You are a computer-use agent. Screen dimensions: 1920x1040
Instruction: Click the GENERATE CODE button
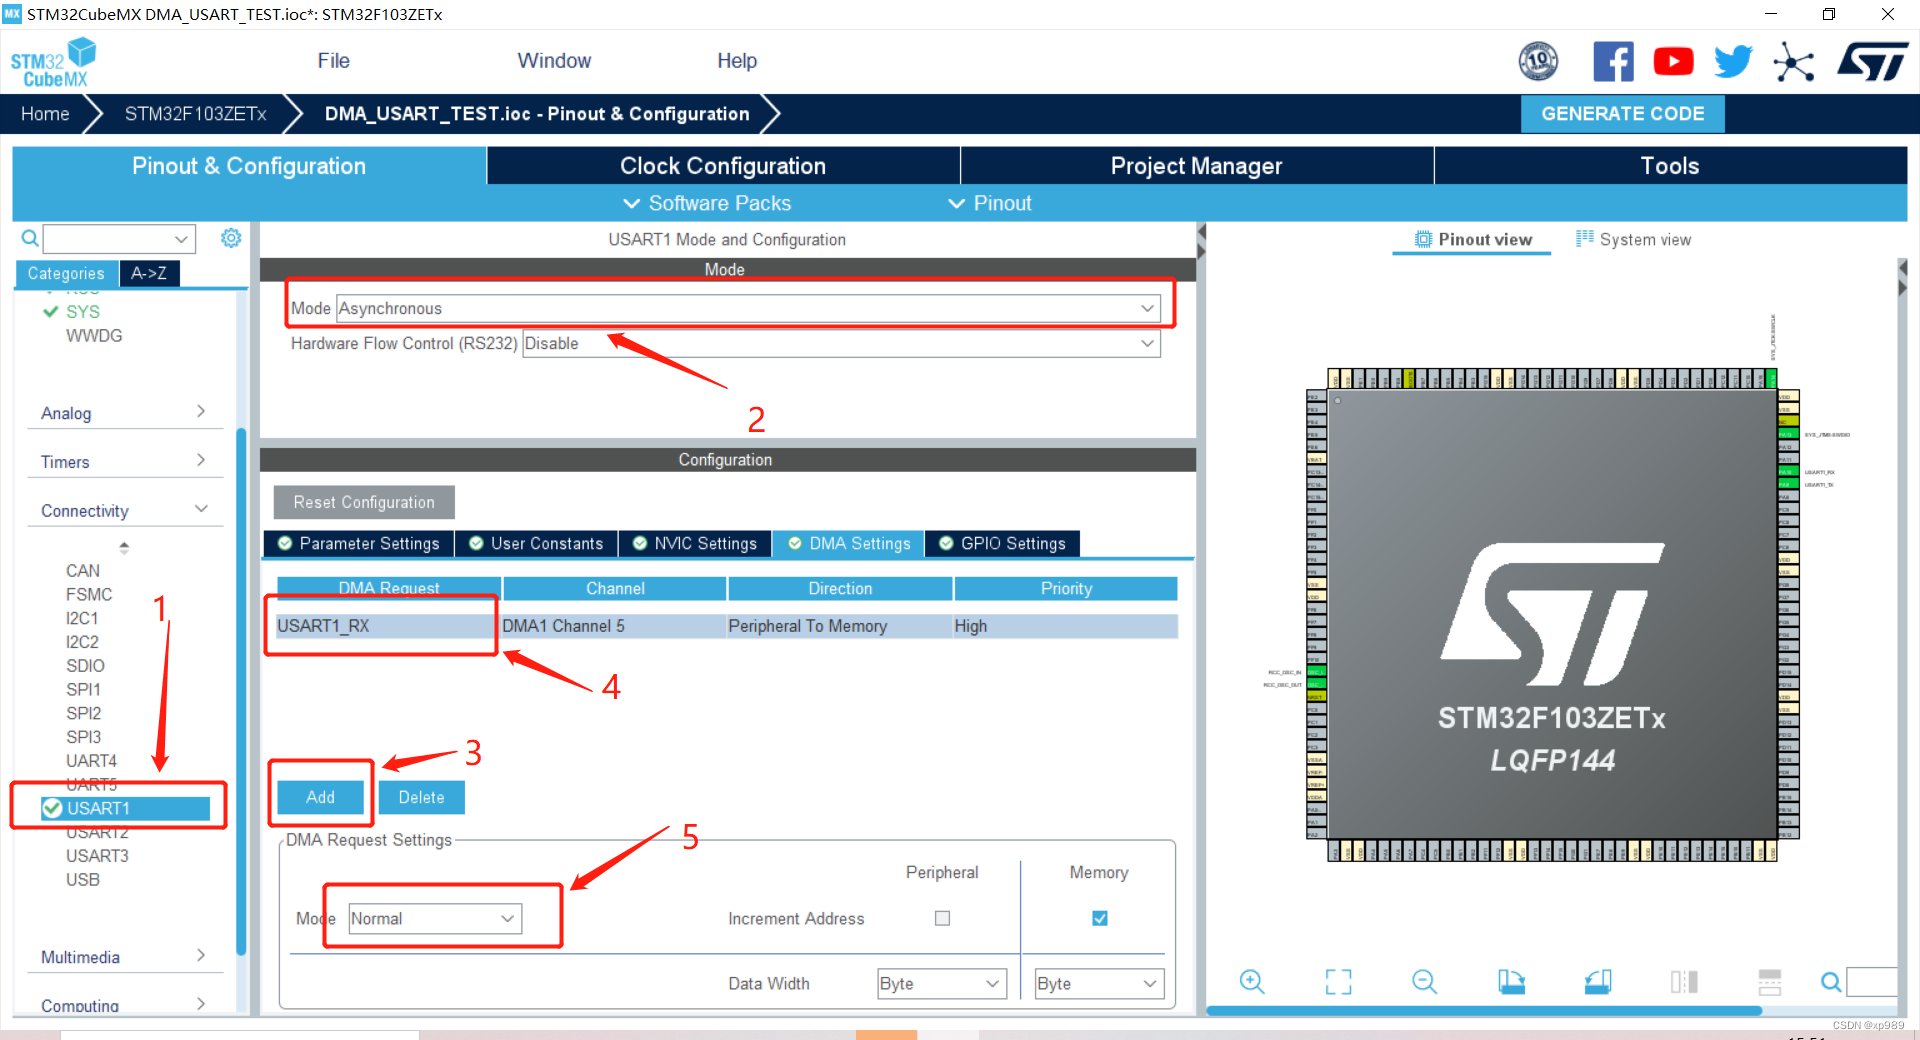click(x=1622, y=113)
